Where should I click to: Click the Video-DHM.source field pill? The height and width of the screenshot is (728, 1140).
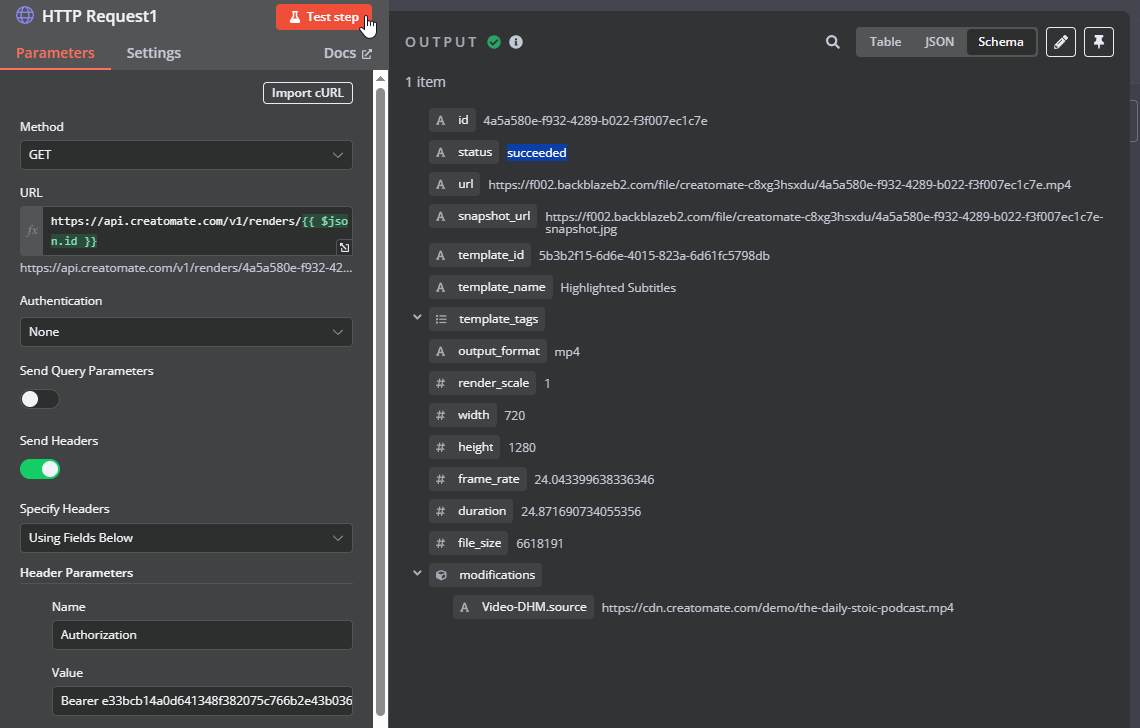coord(523,607)
